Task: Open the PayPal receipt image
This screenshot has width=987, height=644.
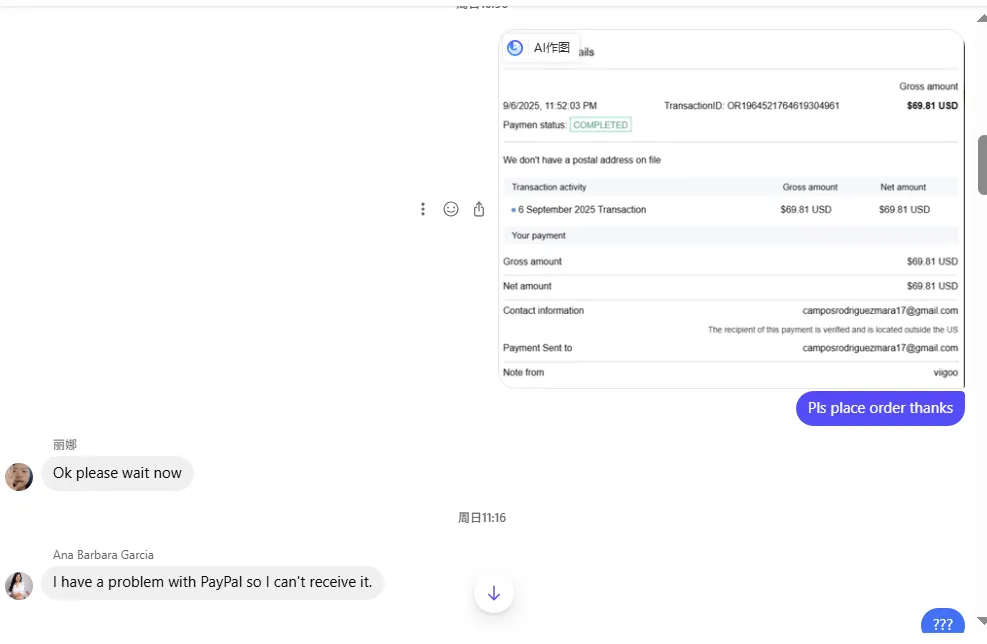Action: point(730,230)
